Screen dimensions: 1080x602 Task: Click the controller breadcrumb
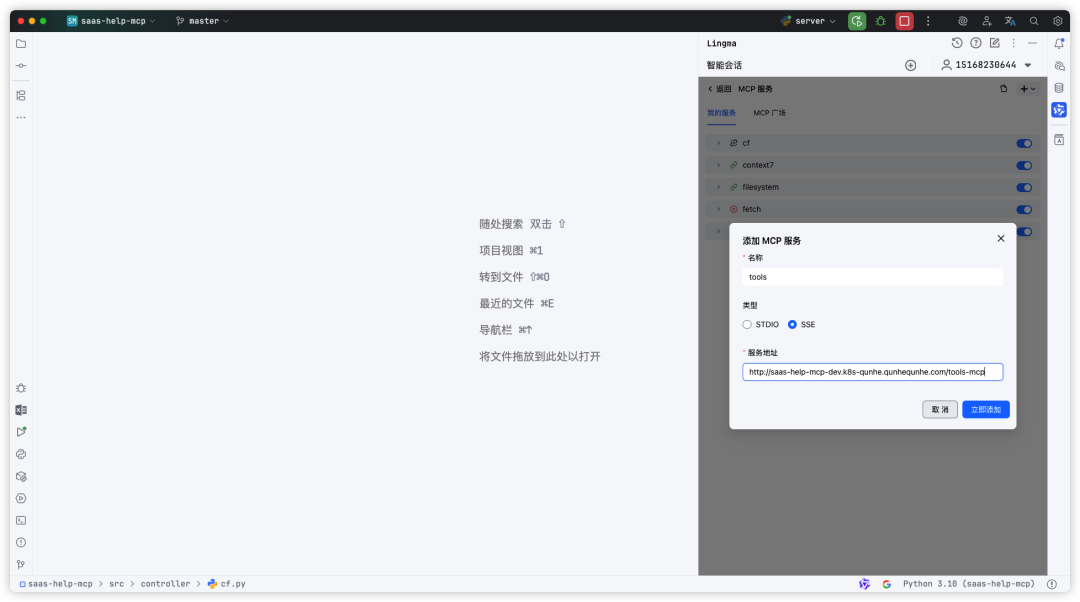click(165, 584)
